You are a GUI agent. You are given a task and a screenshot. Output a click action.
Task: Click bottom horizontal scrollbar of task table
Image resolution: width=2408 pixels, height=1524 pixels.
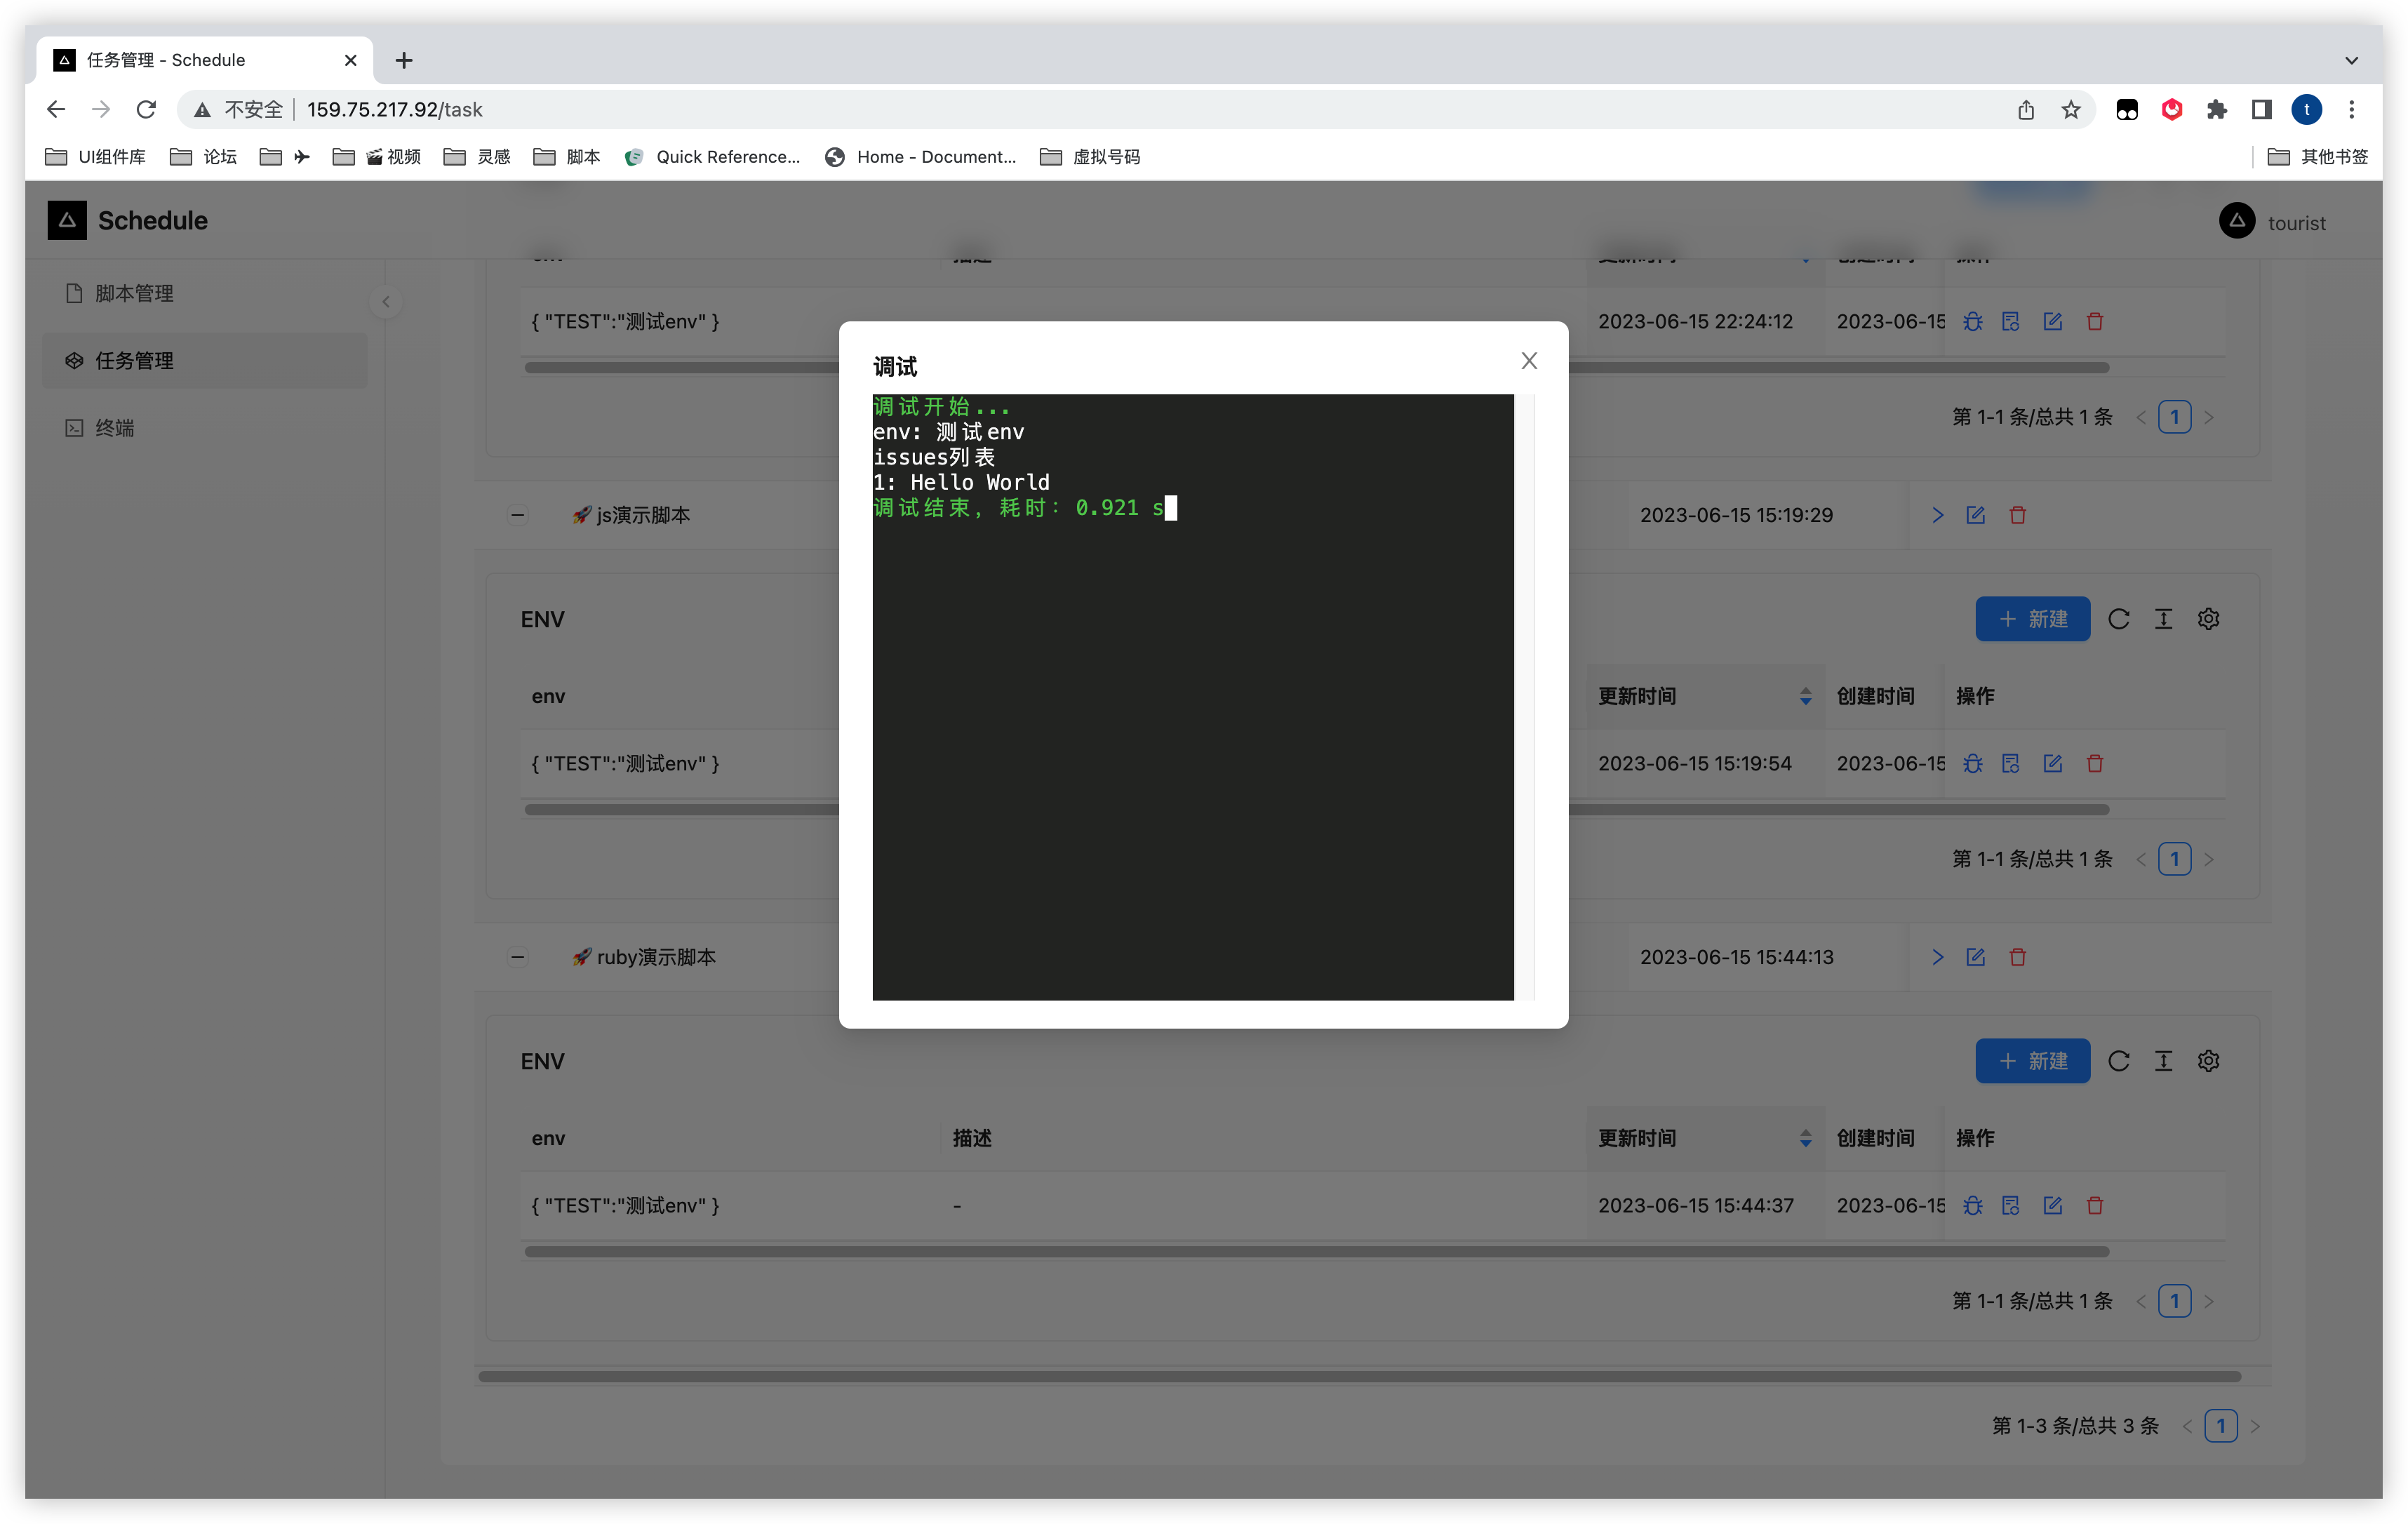(1359, 1377)
